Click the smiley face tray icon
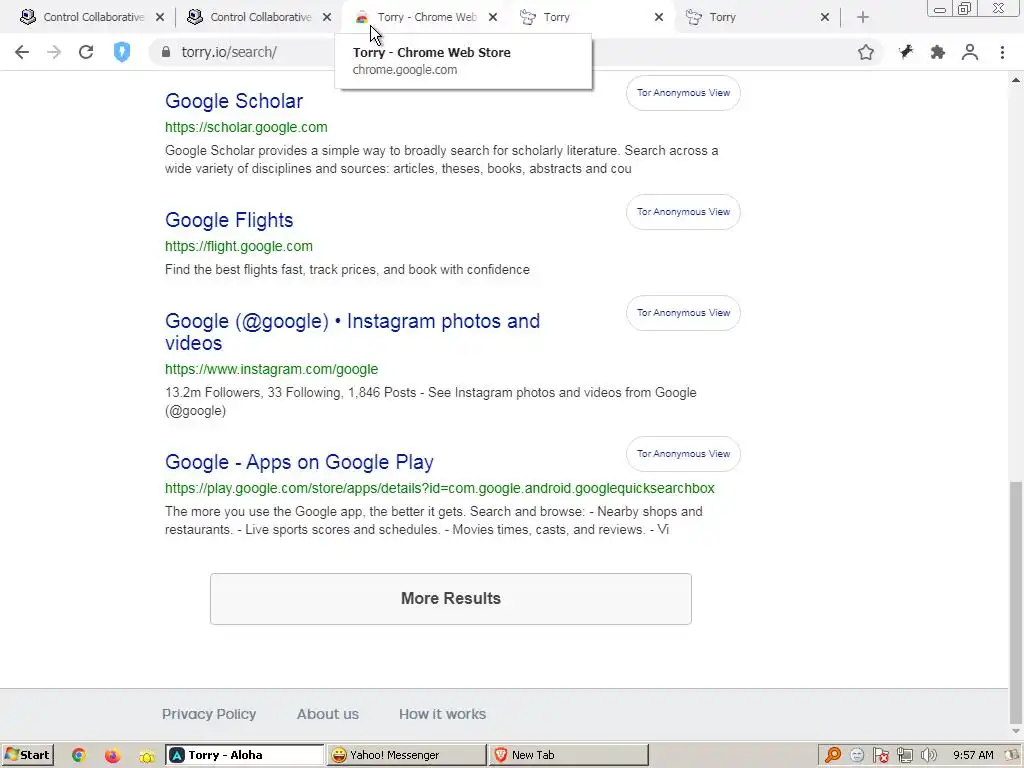 click(857, 756)
